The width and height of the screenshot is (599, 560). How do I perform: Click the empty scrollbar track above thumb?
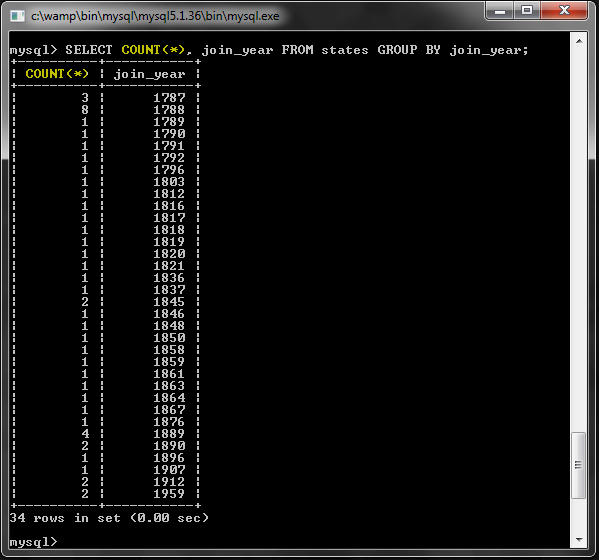[x=579, y=240]
